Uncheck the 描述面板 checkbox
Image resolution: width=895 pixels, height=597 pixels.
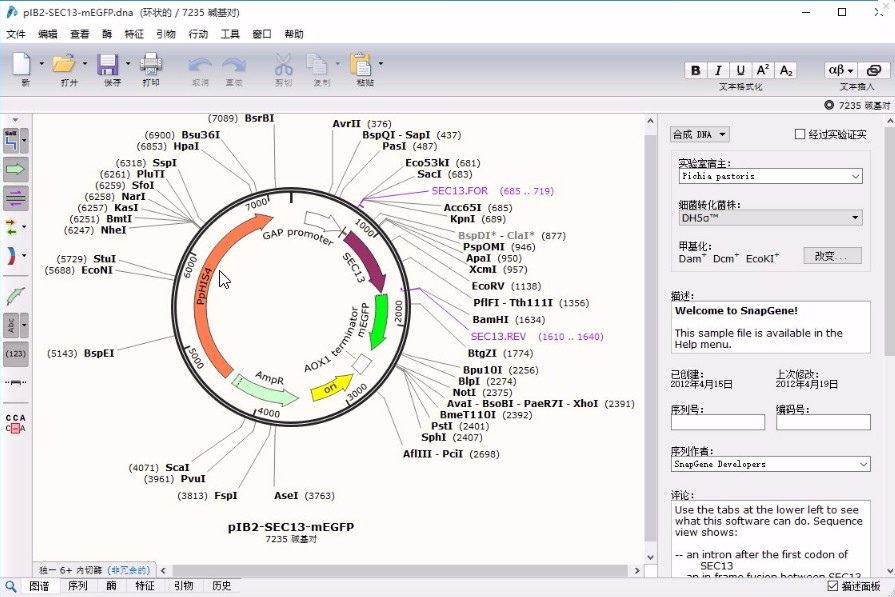pos(833,587)
